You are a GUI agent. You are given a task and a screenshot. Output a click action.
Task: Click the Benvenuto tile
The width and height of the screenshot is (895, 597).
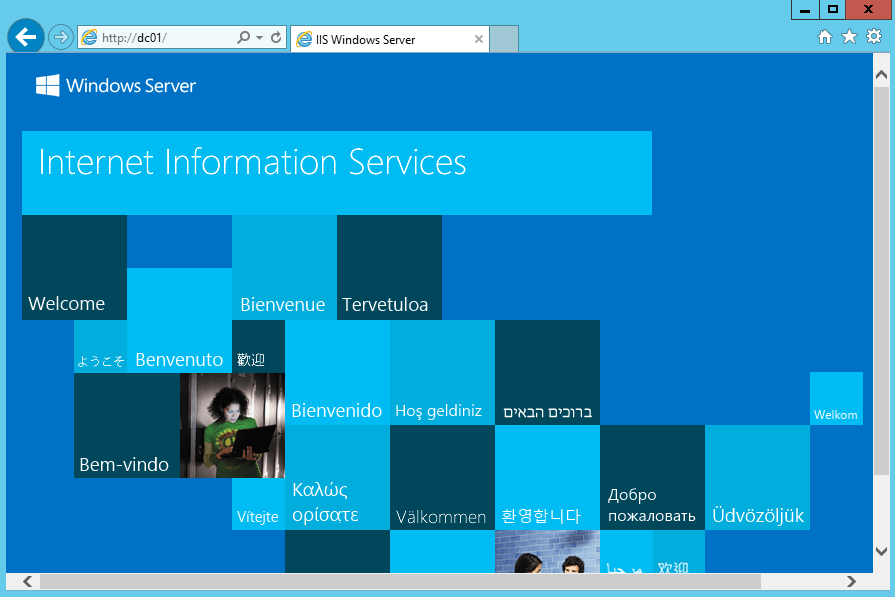179,320
